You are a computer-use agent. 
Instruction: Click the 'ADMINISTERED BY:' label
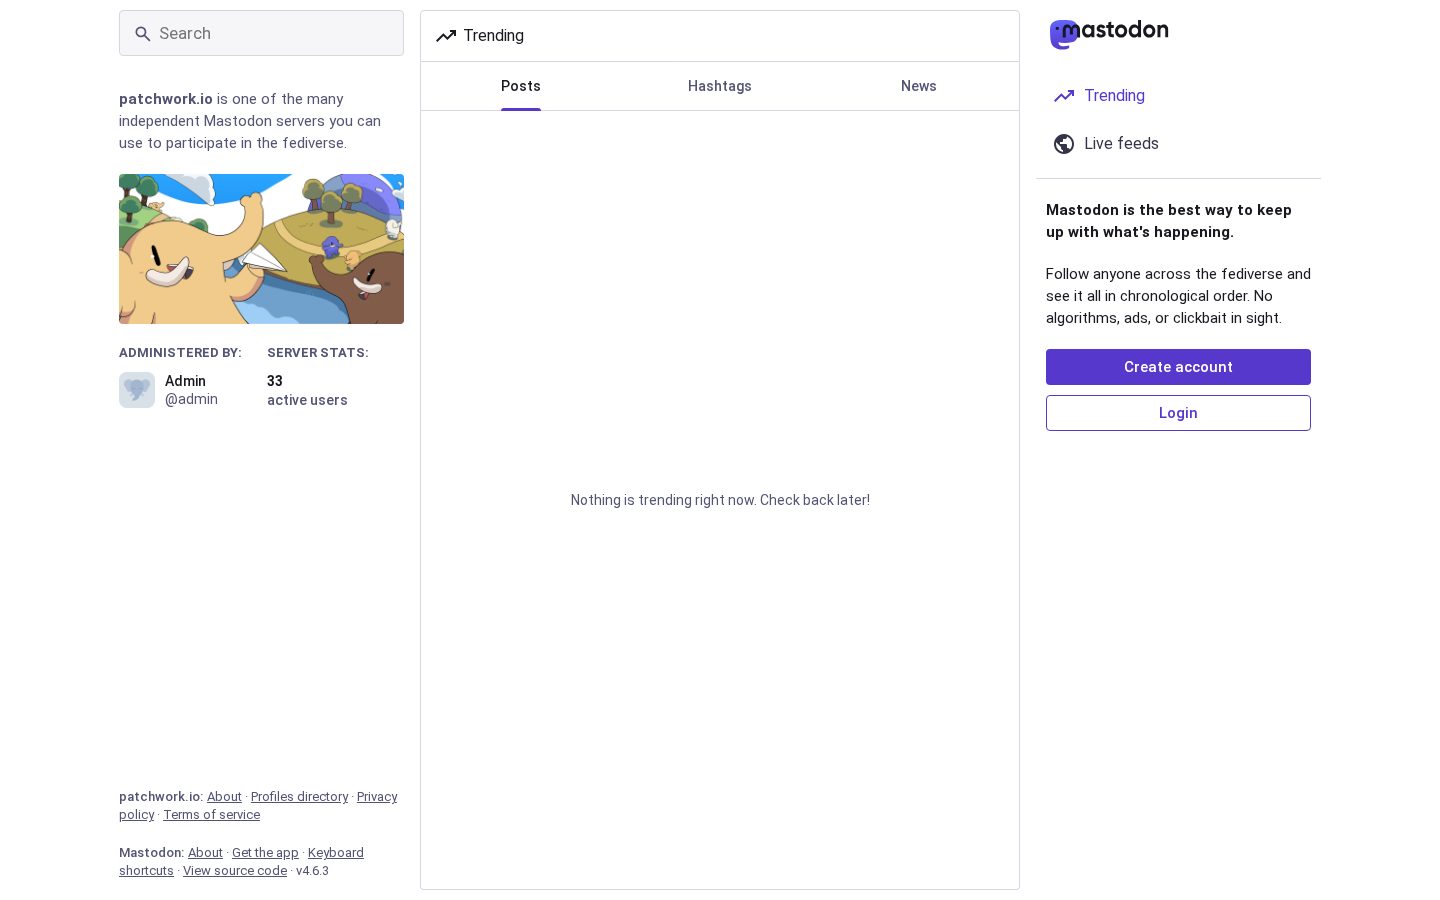180,353
